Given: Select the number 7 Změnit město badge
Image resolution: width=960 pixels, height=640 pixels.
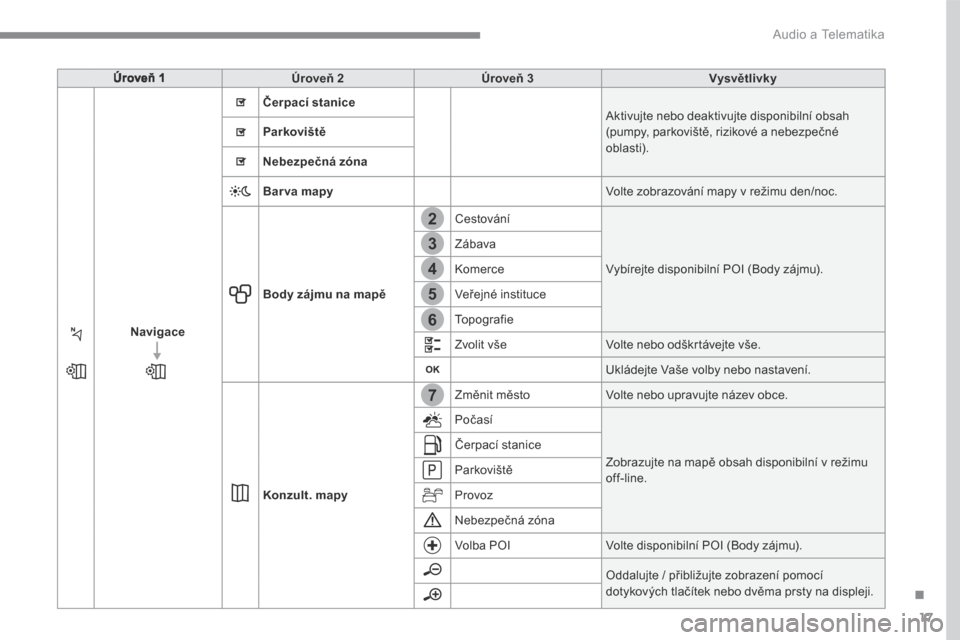Looking at the screenshot, I should 432,394.
